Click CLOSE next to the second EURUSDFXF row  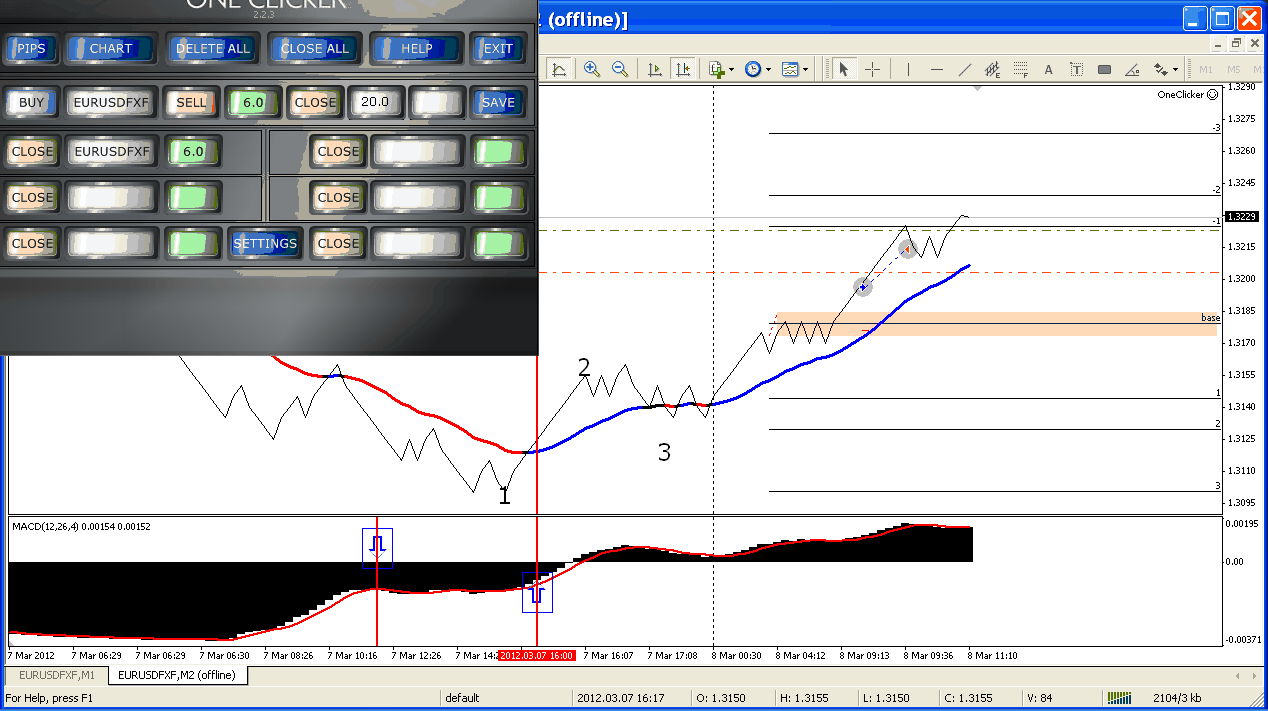[x=31, y=151]
